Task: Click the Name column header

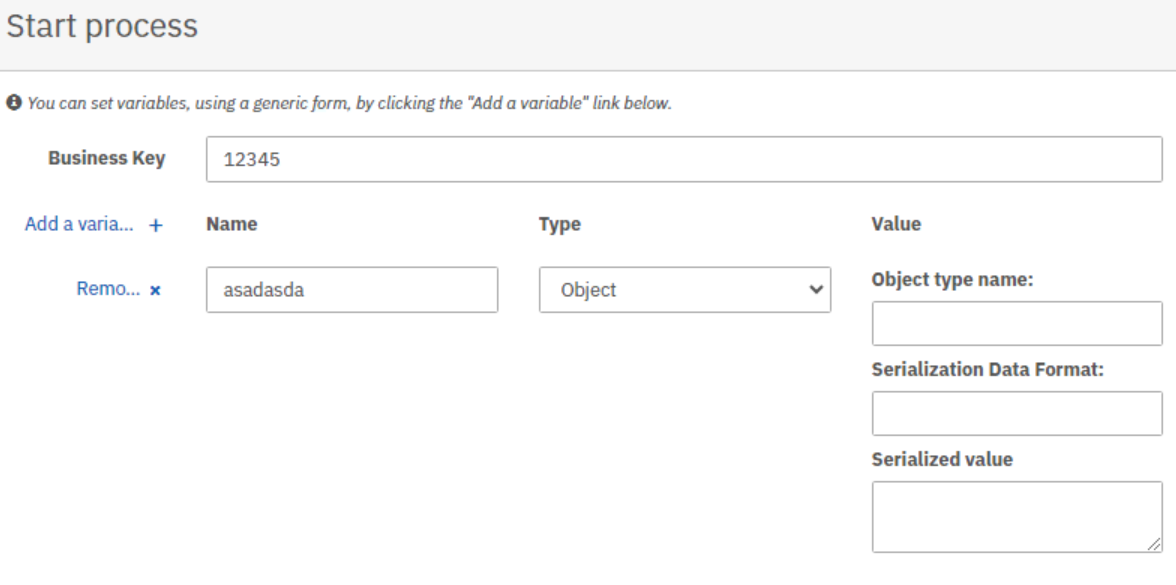Action: 232,224
